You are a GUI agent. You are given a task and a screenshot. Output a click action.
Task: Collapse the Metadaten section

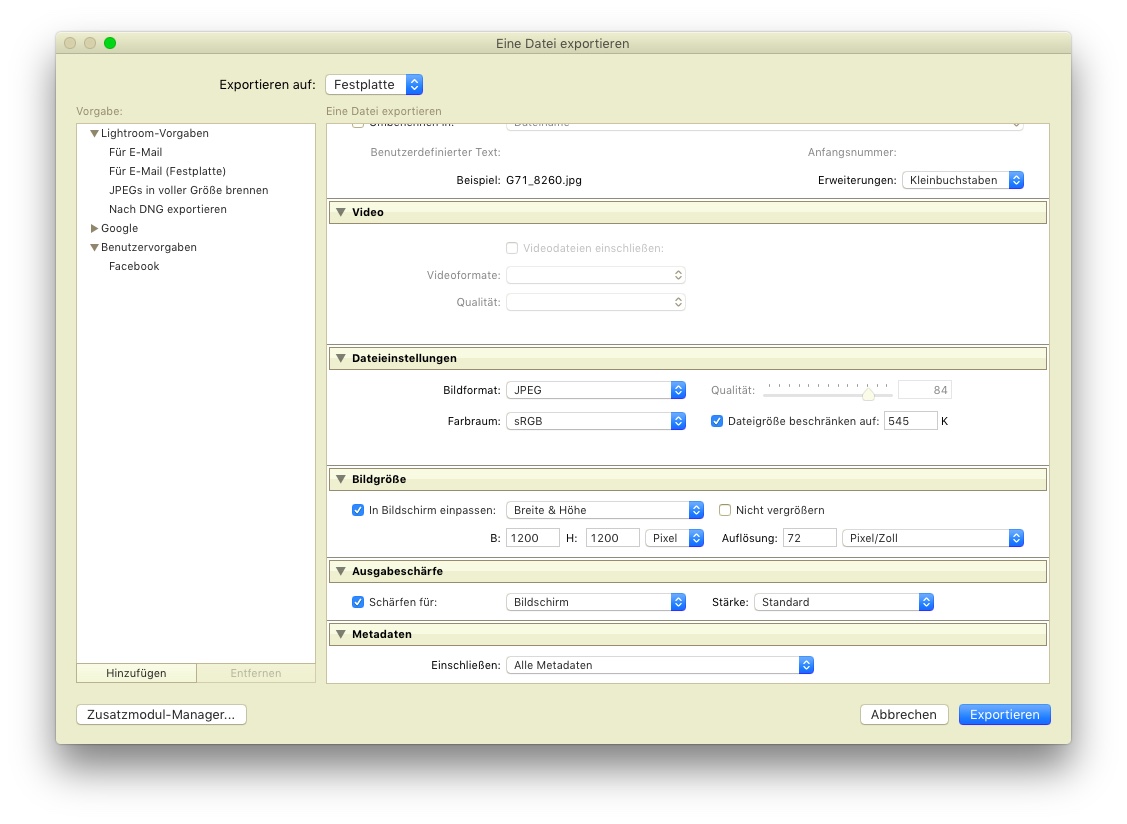341,634
